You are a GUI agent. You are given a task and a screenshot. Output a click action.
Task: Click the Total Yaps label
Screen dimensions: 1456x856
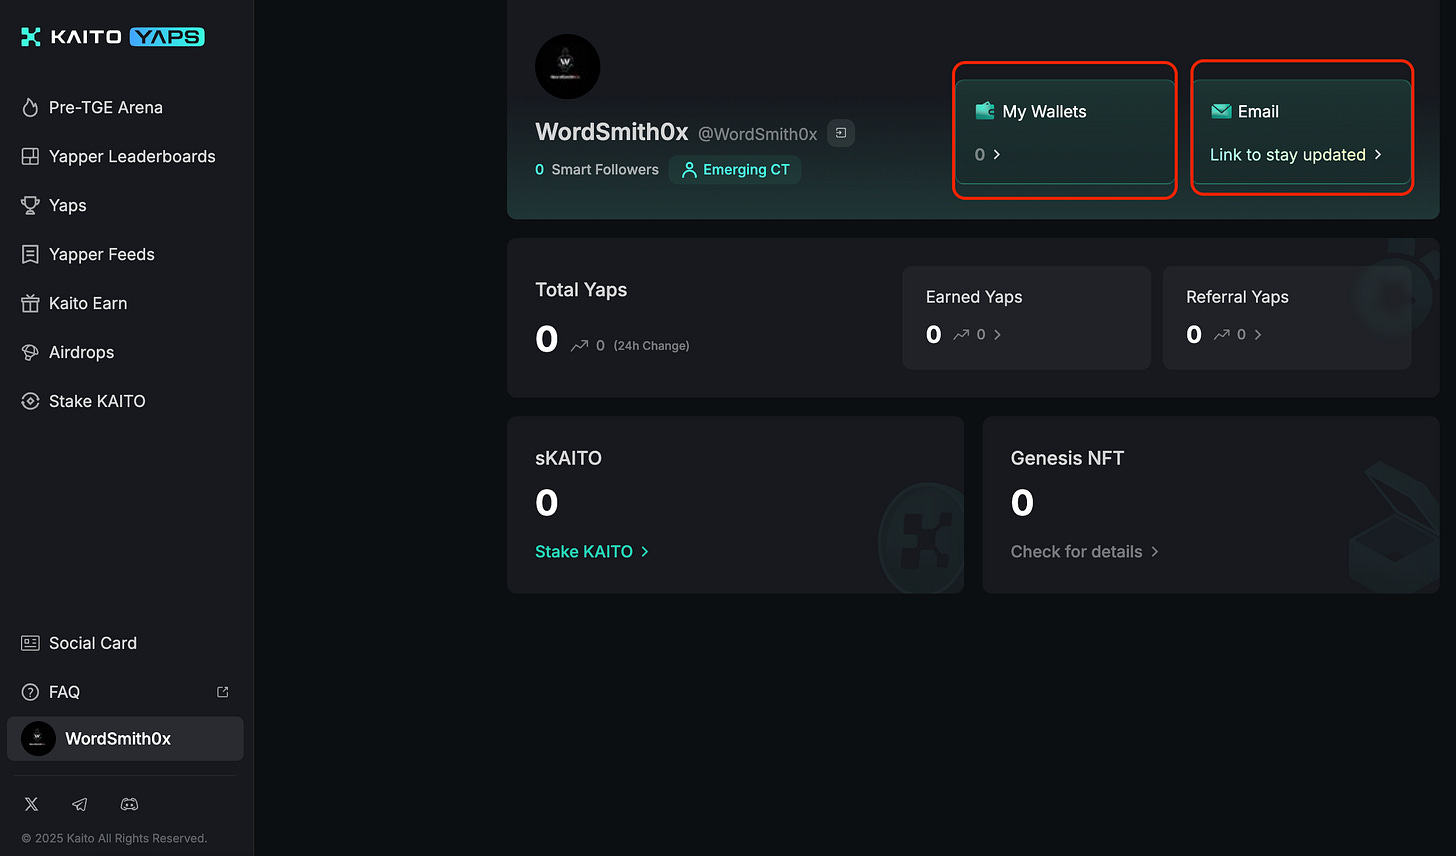click(581, 290)
